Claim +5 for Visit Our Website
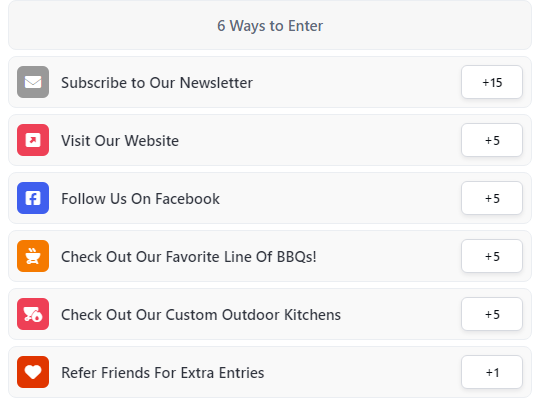The width and height of the screenshot is (540, 404). click(x=492, y=140)
